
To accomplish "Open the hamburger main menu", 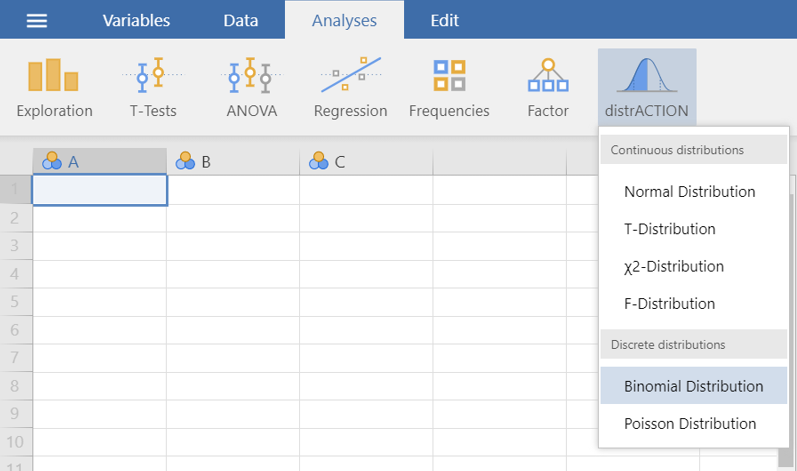I will click(36, 21).
